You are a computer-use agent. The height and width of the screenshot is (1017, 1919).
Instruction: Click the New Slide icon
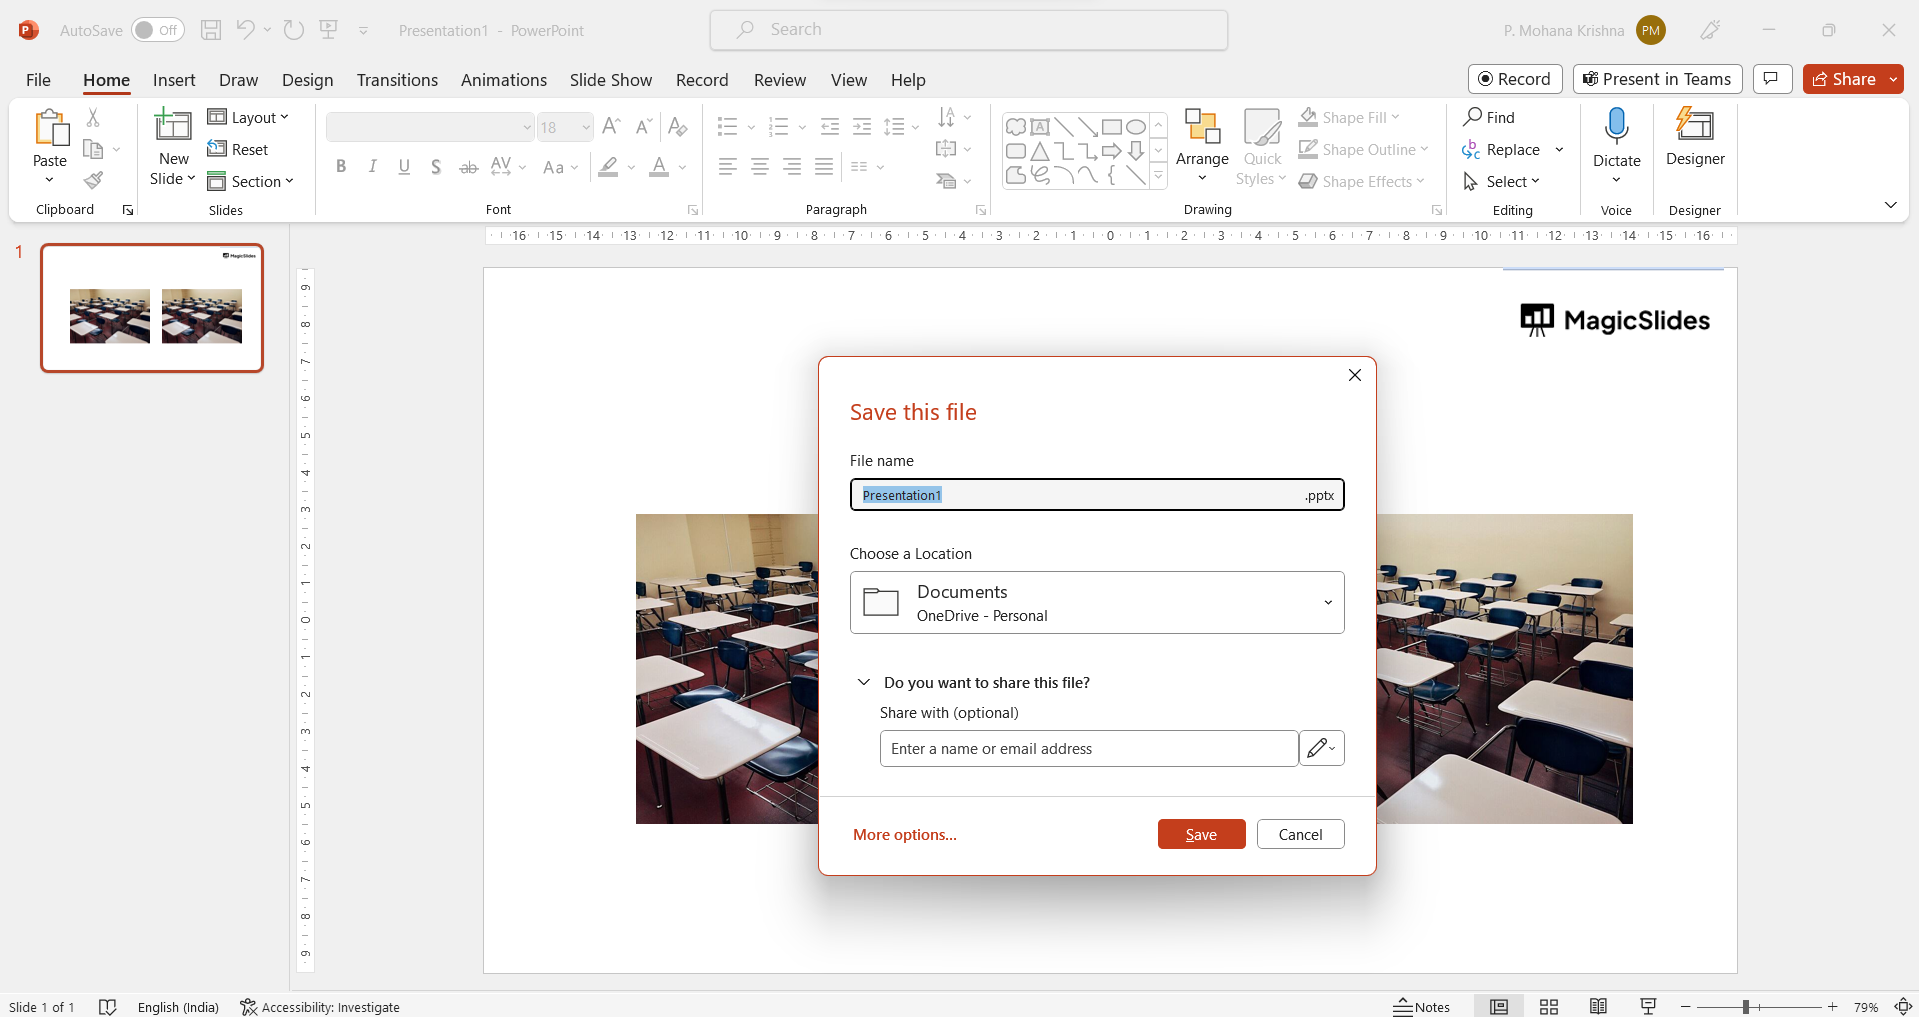pos(173,126)
